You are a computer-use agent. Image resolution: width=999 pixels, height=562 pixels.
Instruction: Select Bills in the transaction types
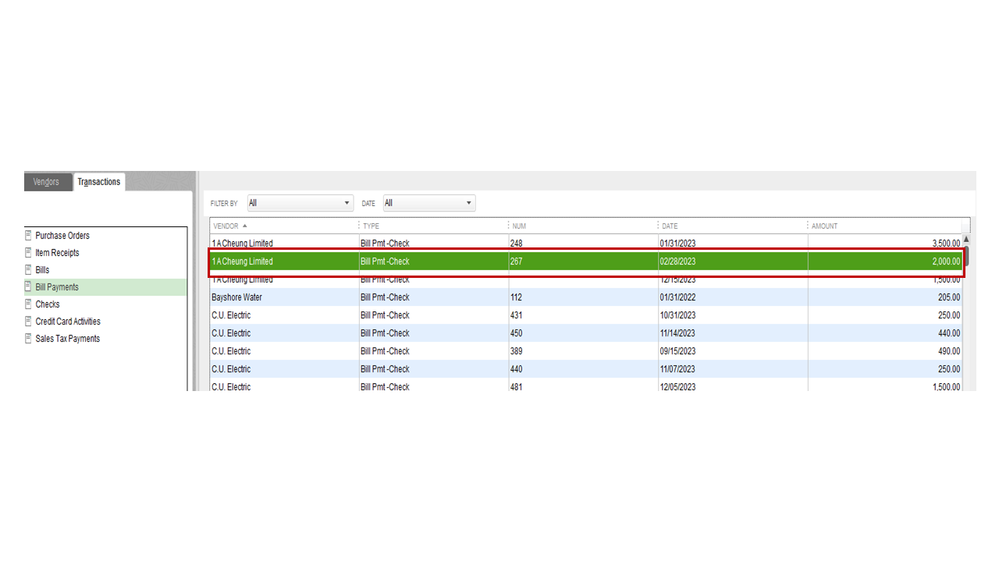tap(42, 270)
